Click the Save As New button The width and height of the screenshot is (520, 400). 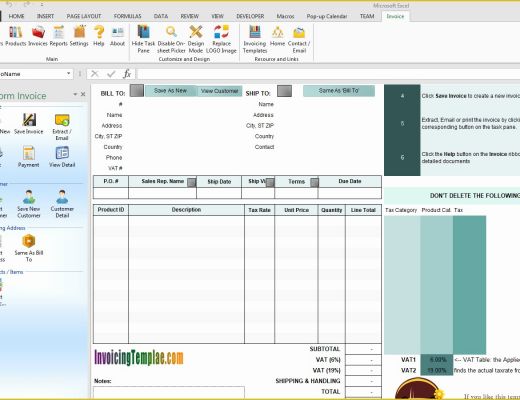170,91
